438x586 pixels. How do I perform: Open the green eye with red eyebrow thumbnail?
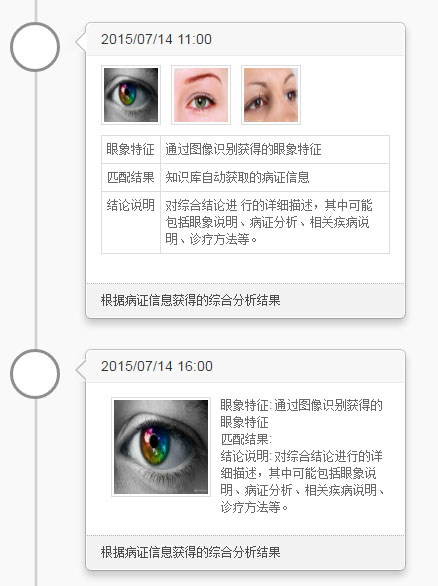pyautogui.click(x=201, y=95)
